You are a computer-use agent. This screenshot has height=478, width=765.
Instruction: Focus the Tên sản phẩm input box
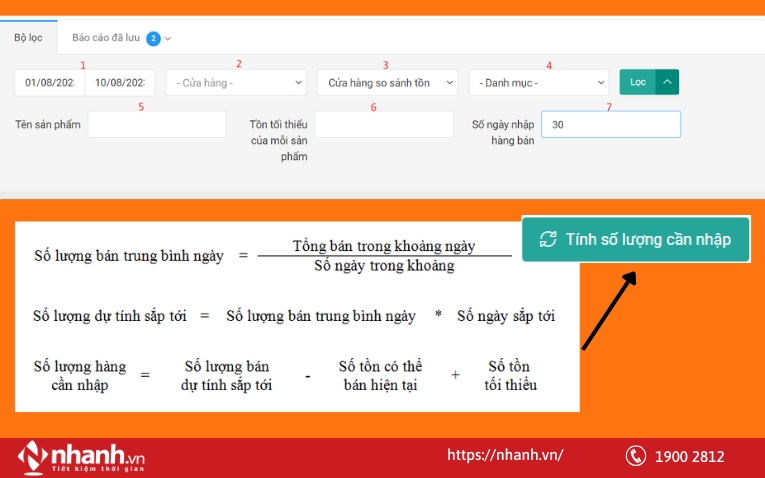(157, 124)
